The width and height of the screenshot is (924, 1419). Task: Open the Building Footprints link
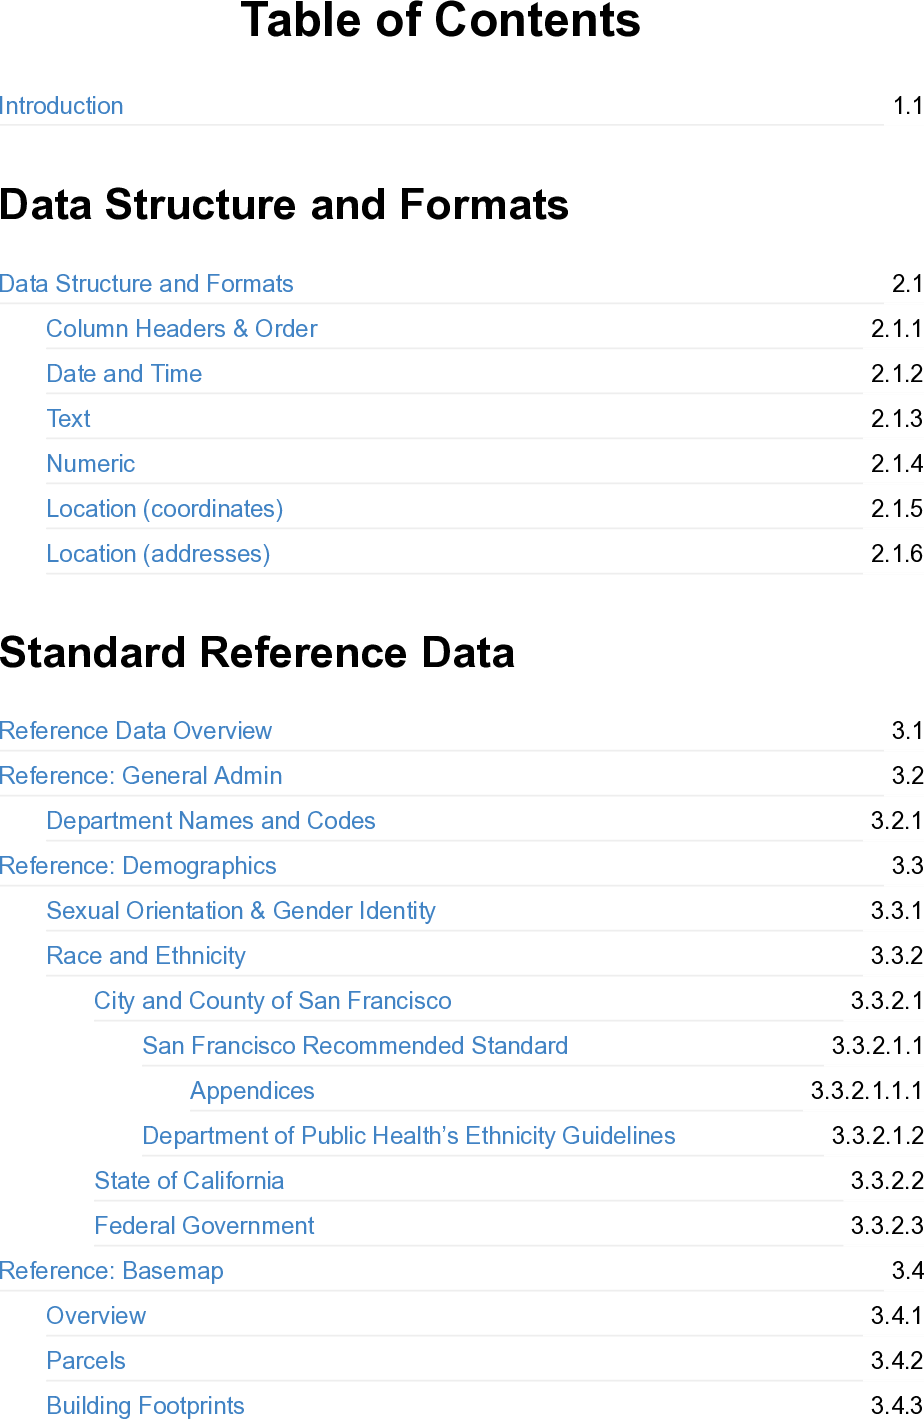tap(146, 1406)
